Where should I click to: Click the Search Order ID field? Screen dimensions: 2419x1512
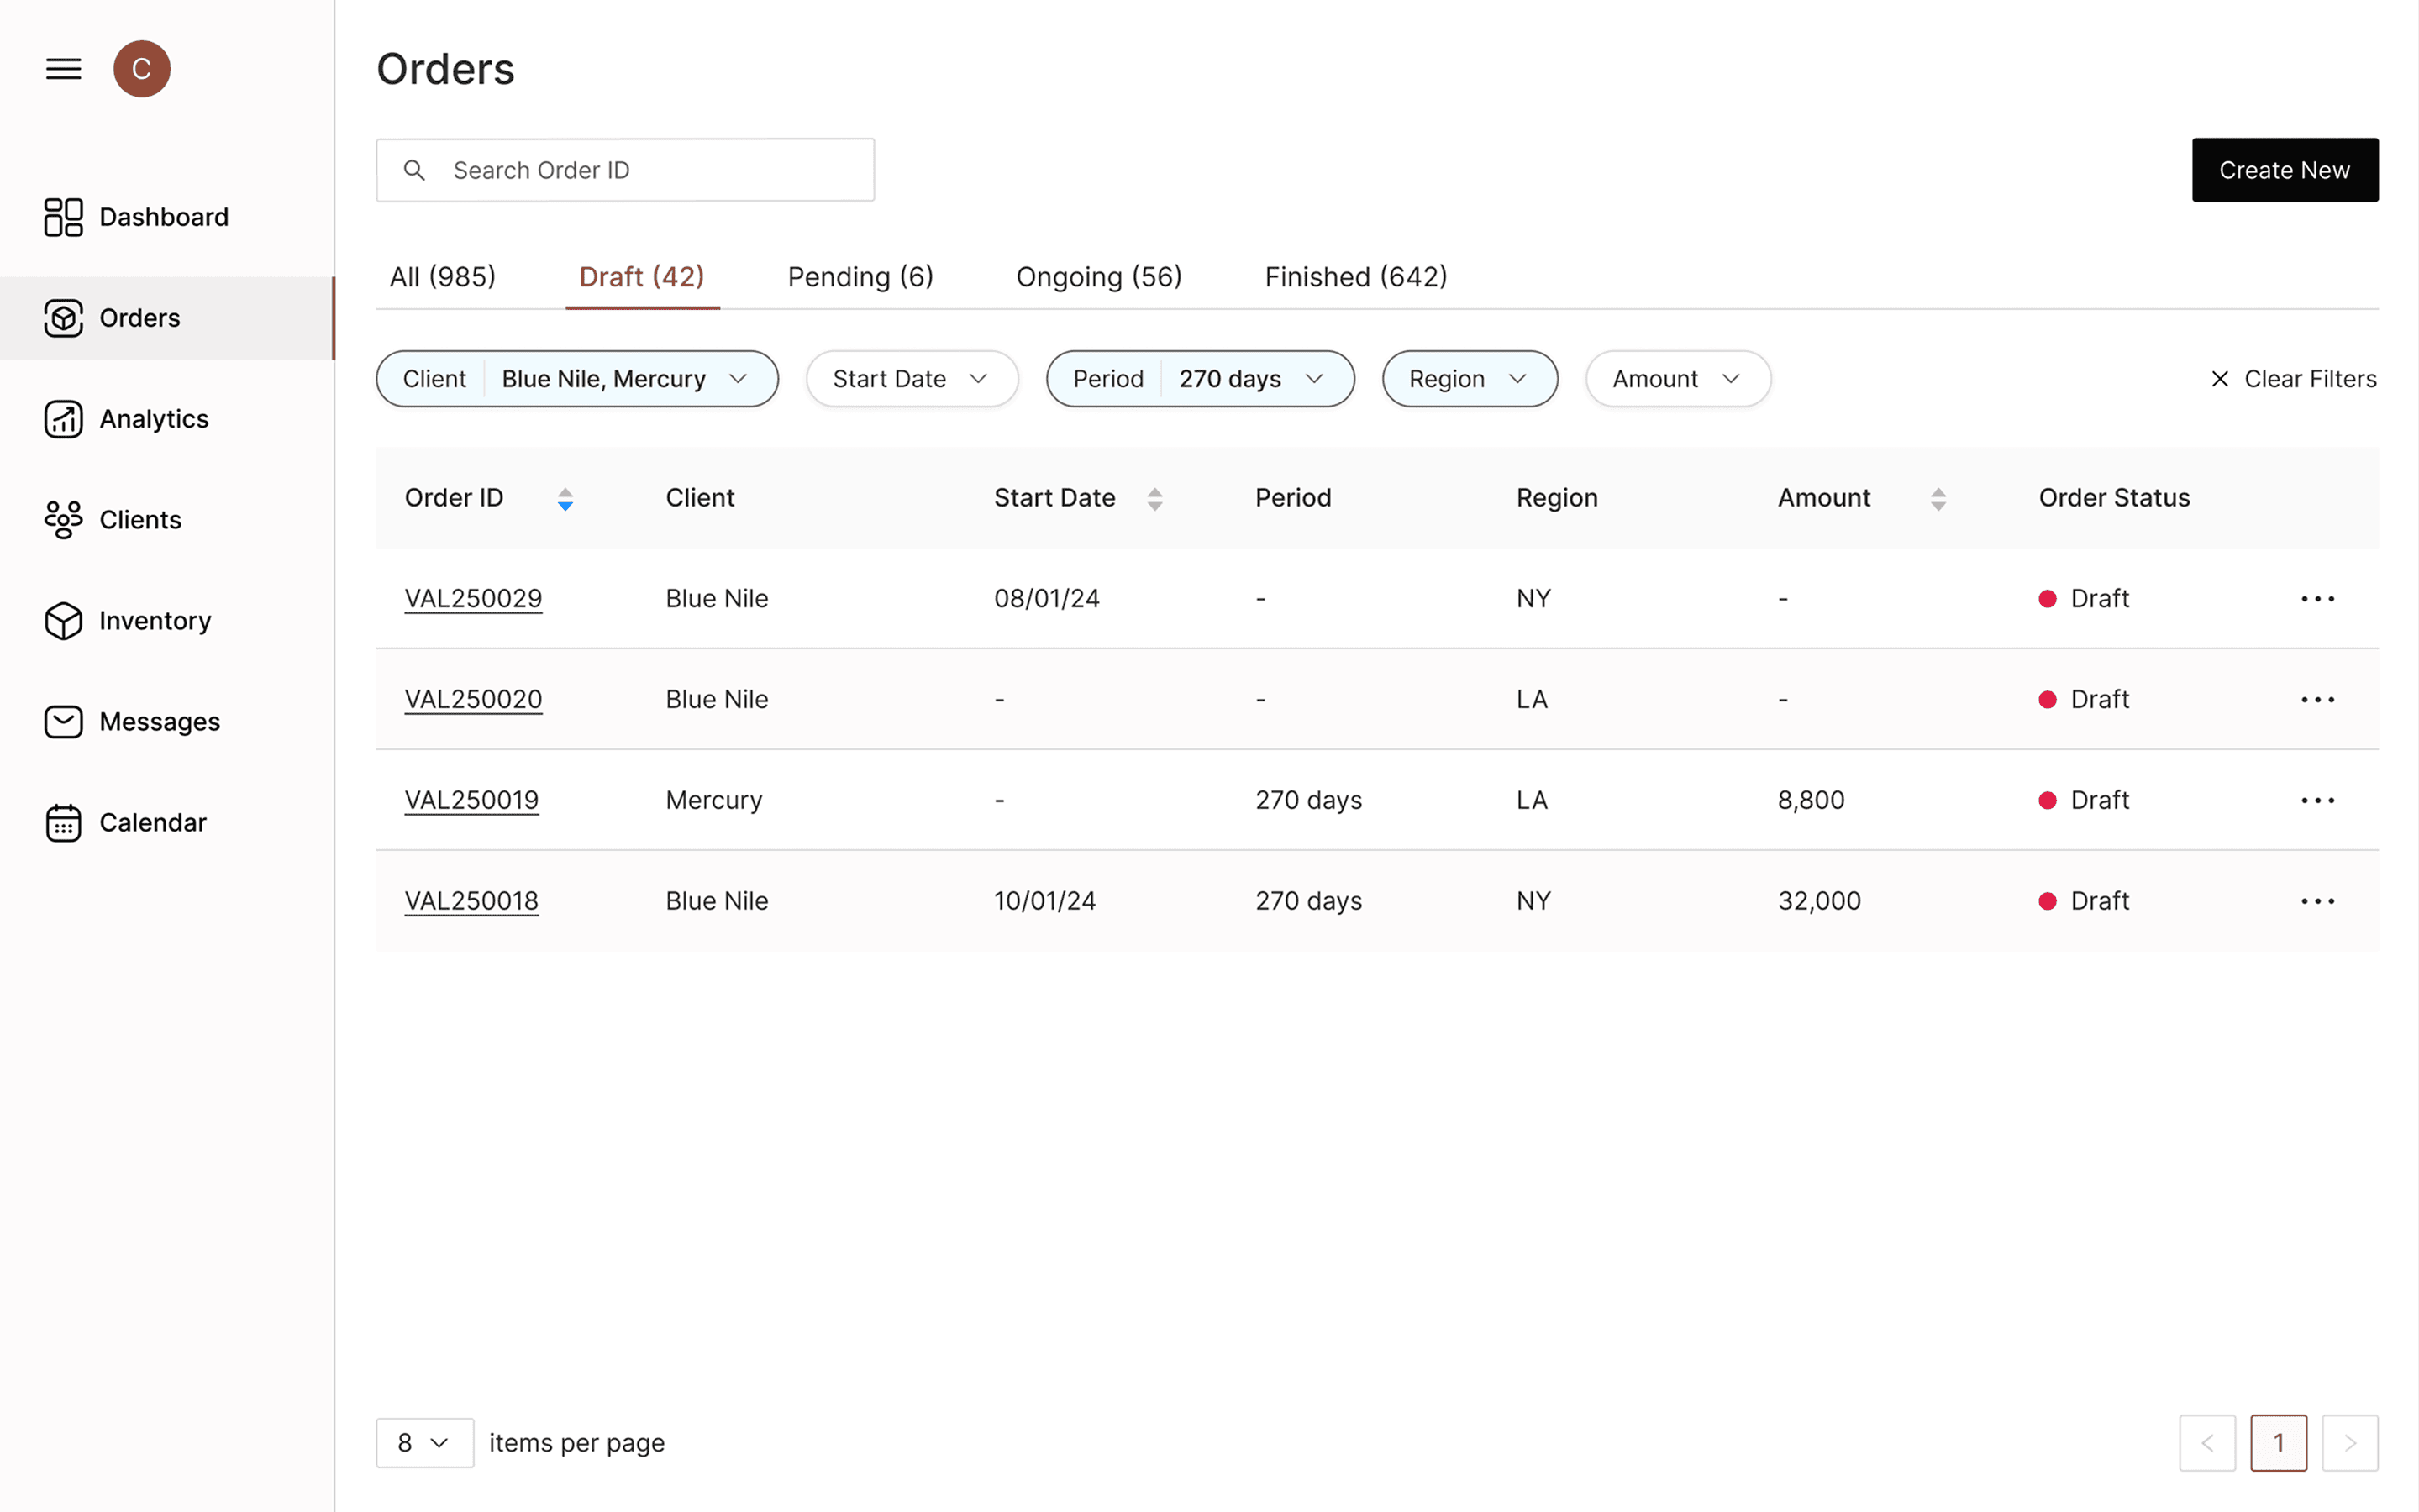click(x=640, y=170)
